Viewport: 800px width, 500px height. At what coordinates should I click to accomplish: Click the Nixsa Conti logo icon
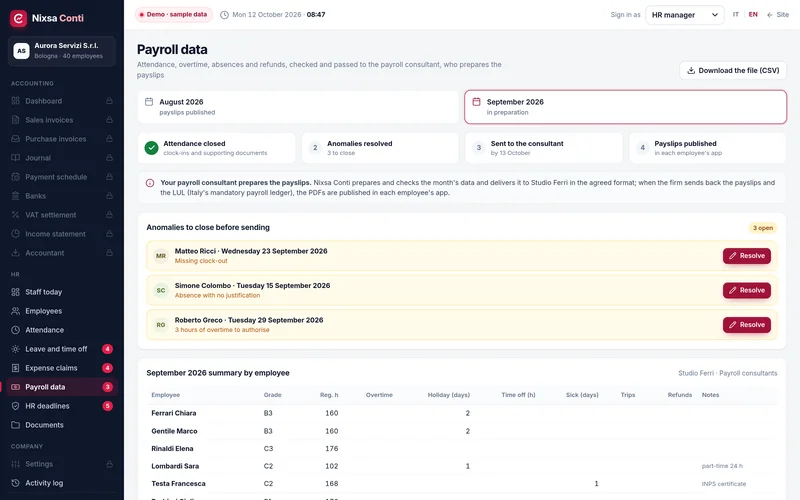pos(18,18)
